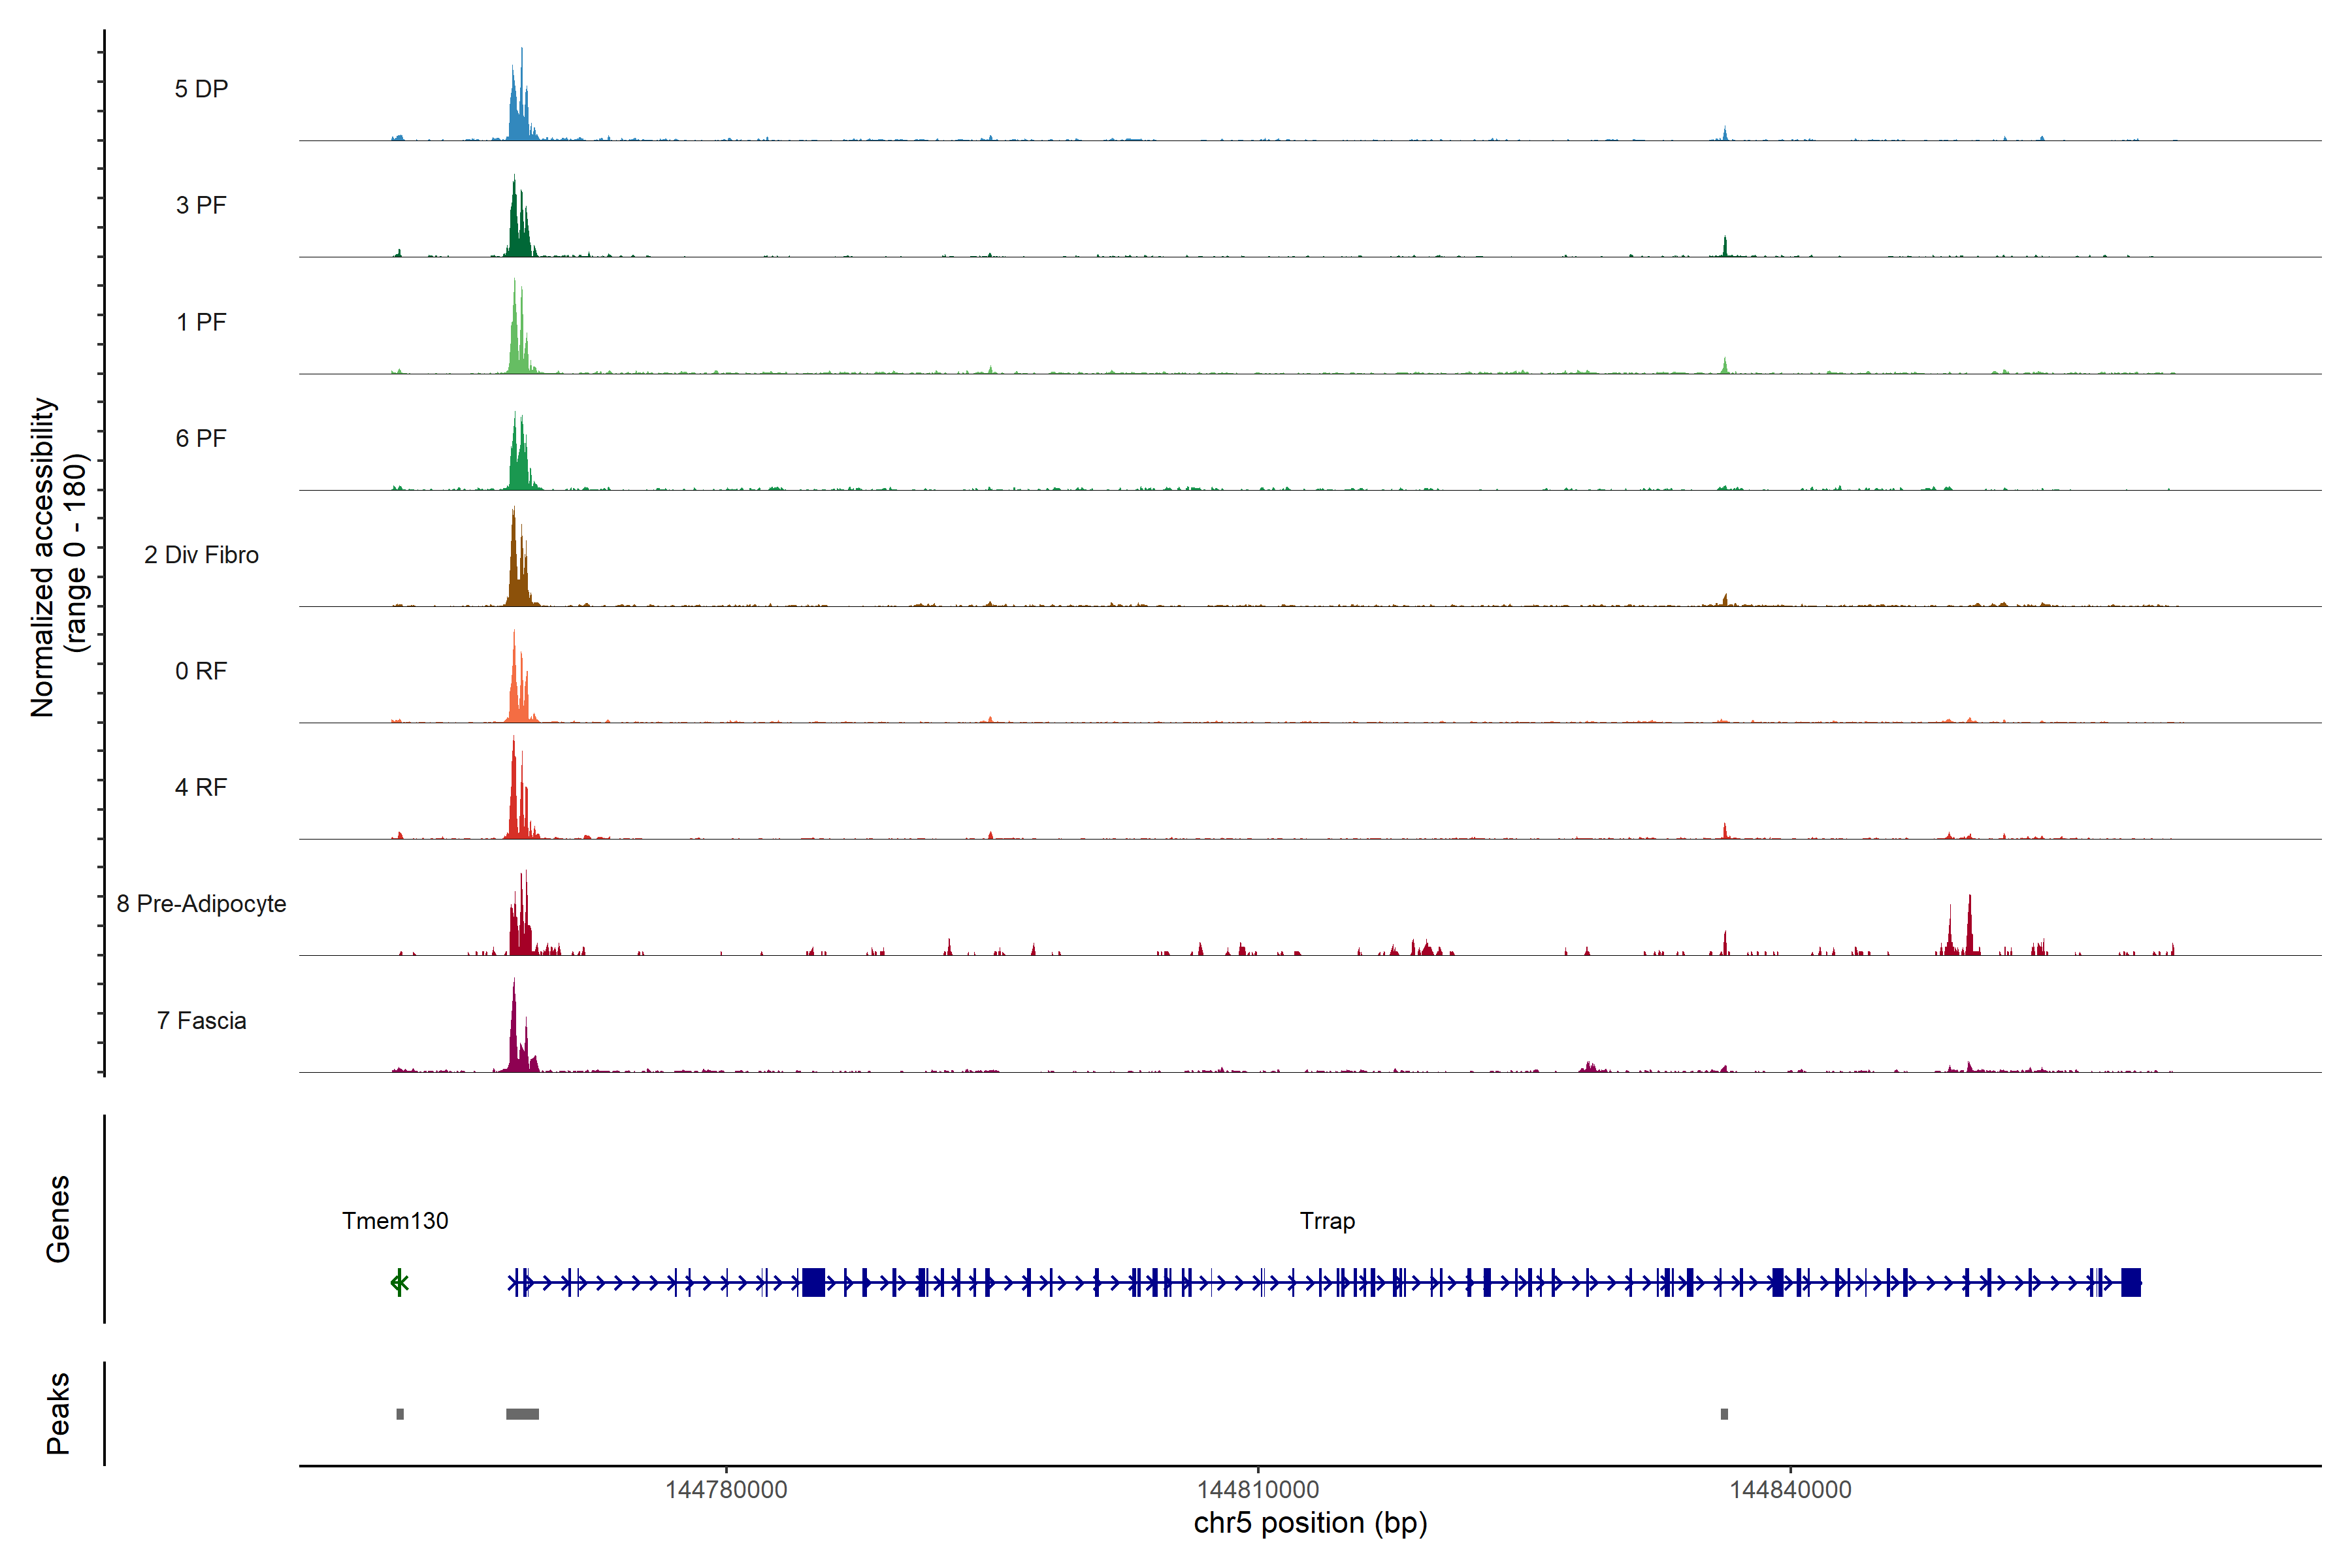Click the wide gray peak bar under Trrap start
This screenshot has width=2352, height=1568.
[x=522, y=1413]
